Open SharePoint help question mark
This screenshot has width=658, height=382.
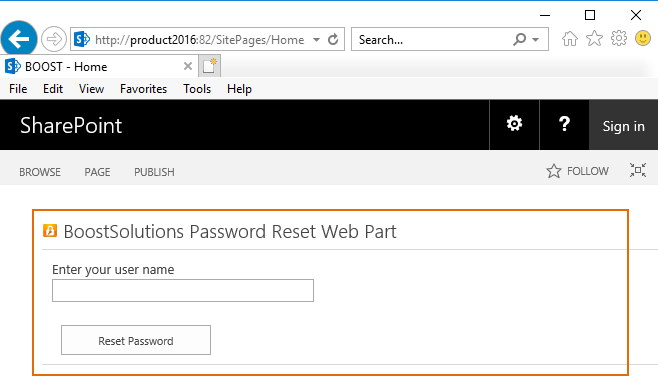point(564,124)
